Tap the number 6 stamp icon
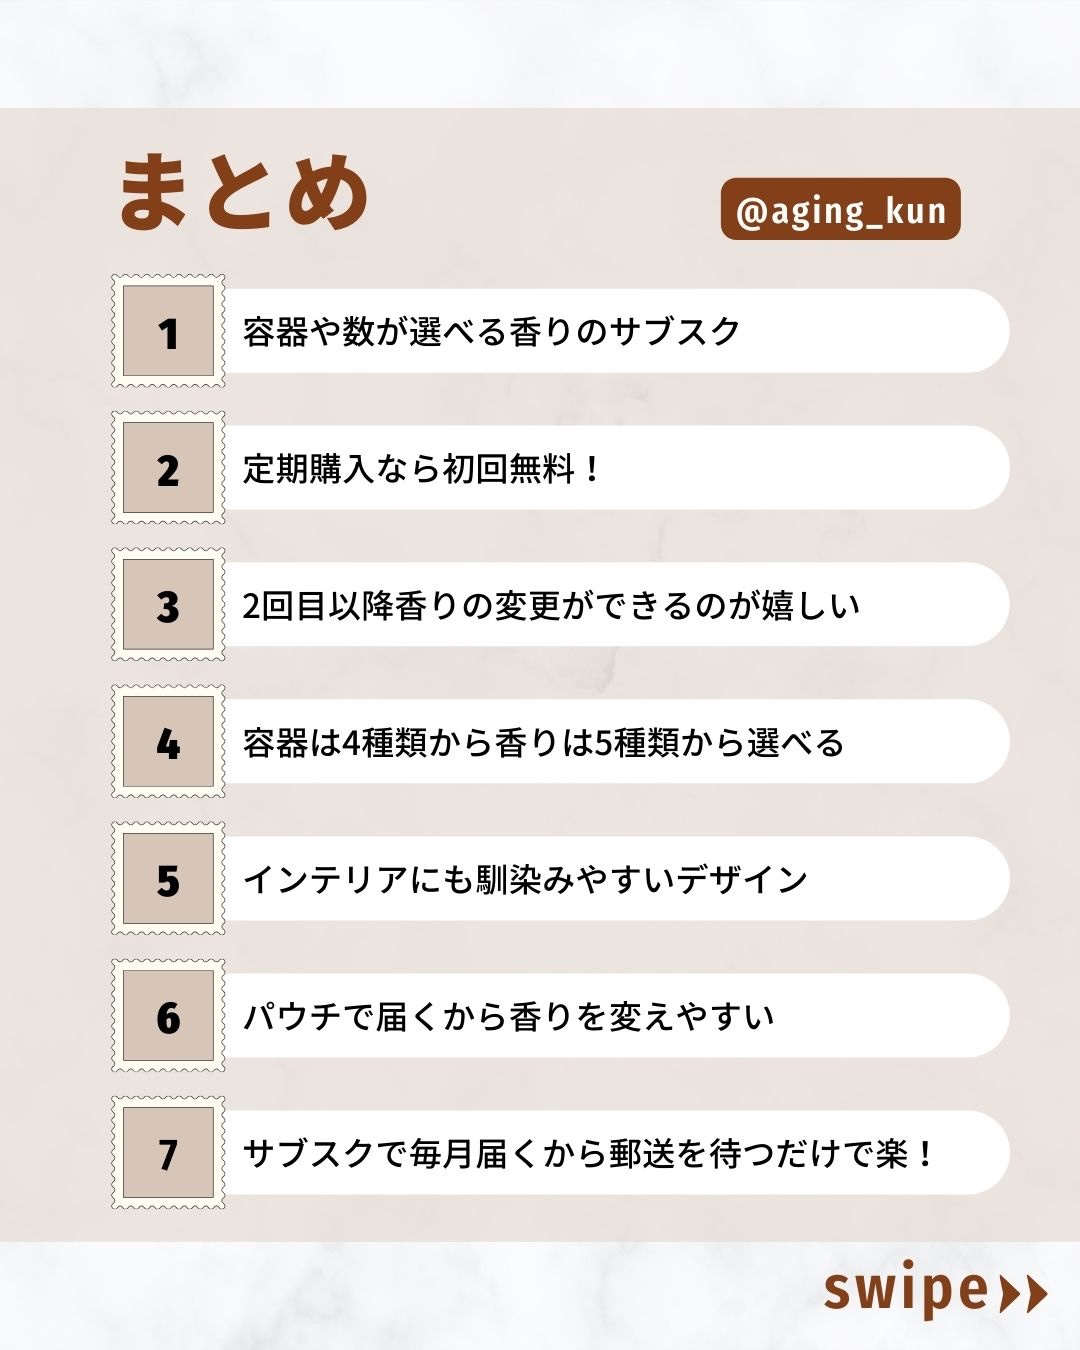1080x1350 pixels. (168, 1016)
